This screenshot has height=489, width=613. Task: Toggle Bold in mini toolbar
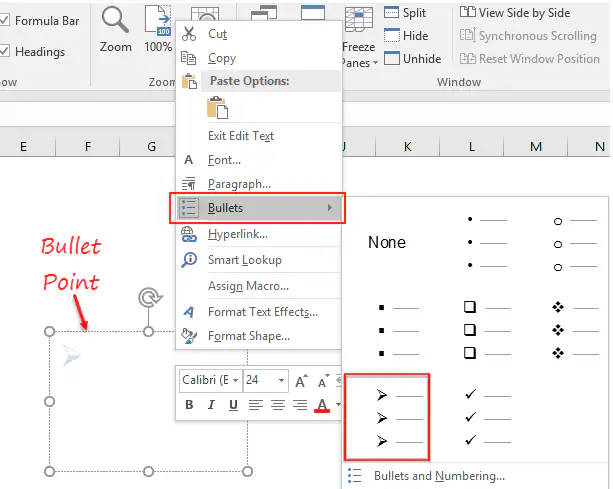pyautogui.click(x=189, y=405)
